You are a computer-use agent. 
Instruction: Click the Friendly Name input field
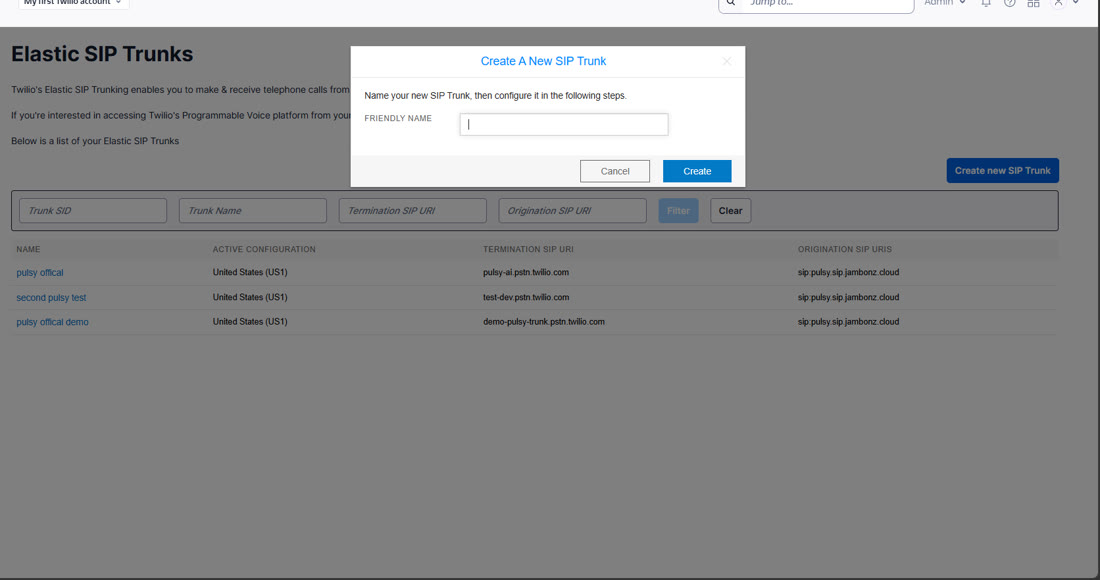(564, 124)
